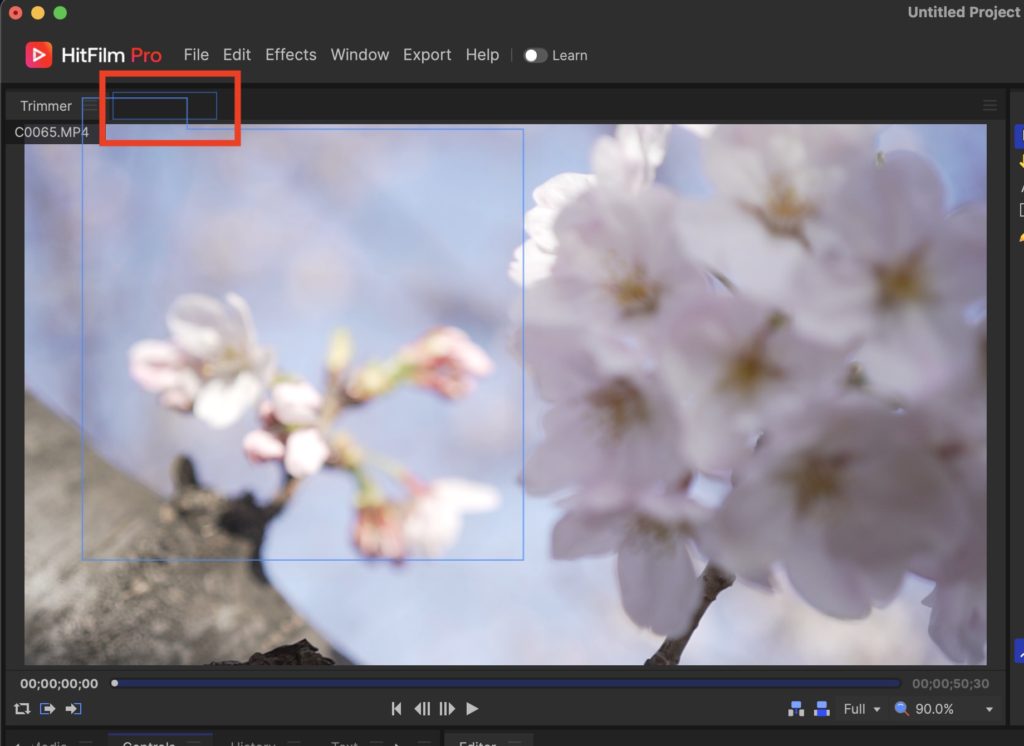This screenshot has width=1024, height=746.
Task: Click the duration timecode 00;00;50;30
Action: click(x=950, y=684)
